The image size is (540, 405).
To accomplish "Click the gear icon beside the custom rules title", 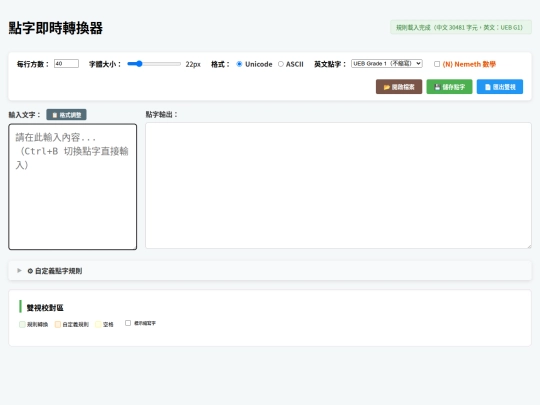I will click(30, 271).
